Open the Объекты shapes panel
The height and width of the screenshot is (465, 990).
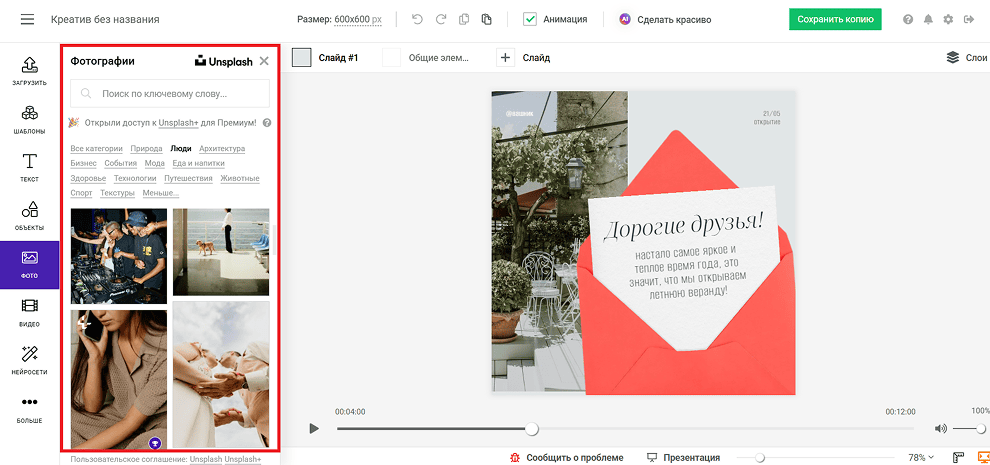pyautogui.click(x=29, y=216)
